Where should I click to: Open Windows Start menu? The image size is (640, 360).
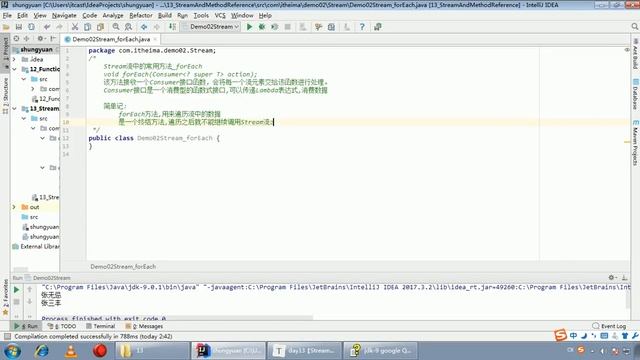click(x=13, y=351)
